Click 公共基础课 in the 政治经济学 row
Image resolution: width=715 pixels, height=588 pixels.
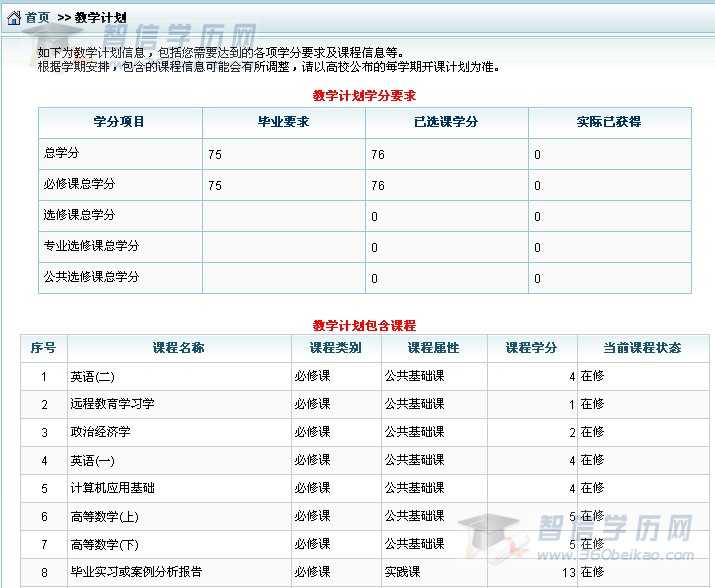[414, 432]
